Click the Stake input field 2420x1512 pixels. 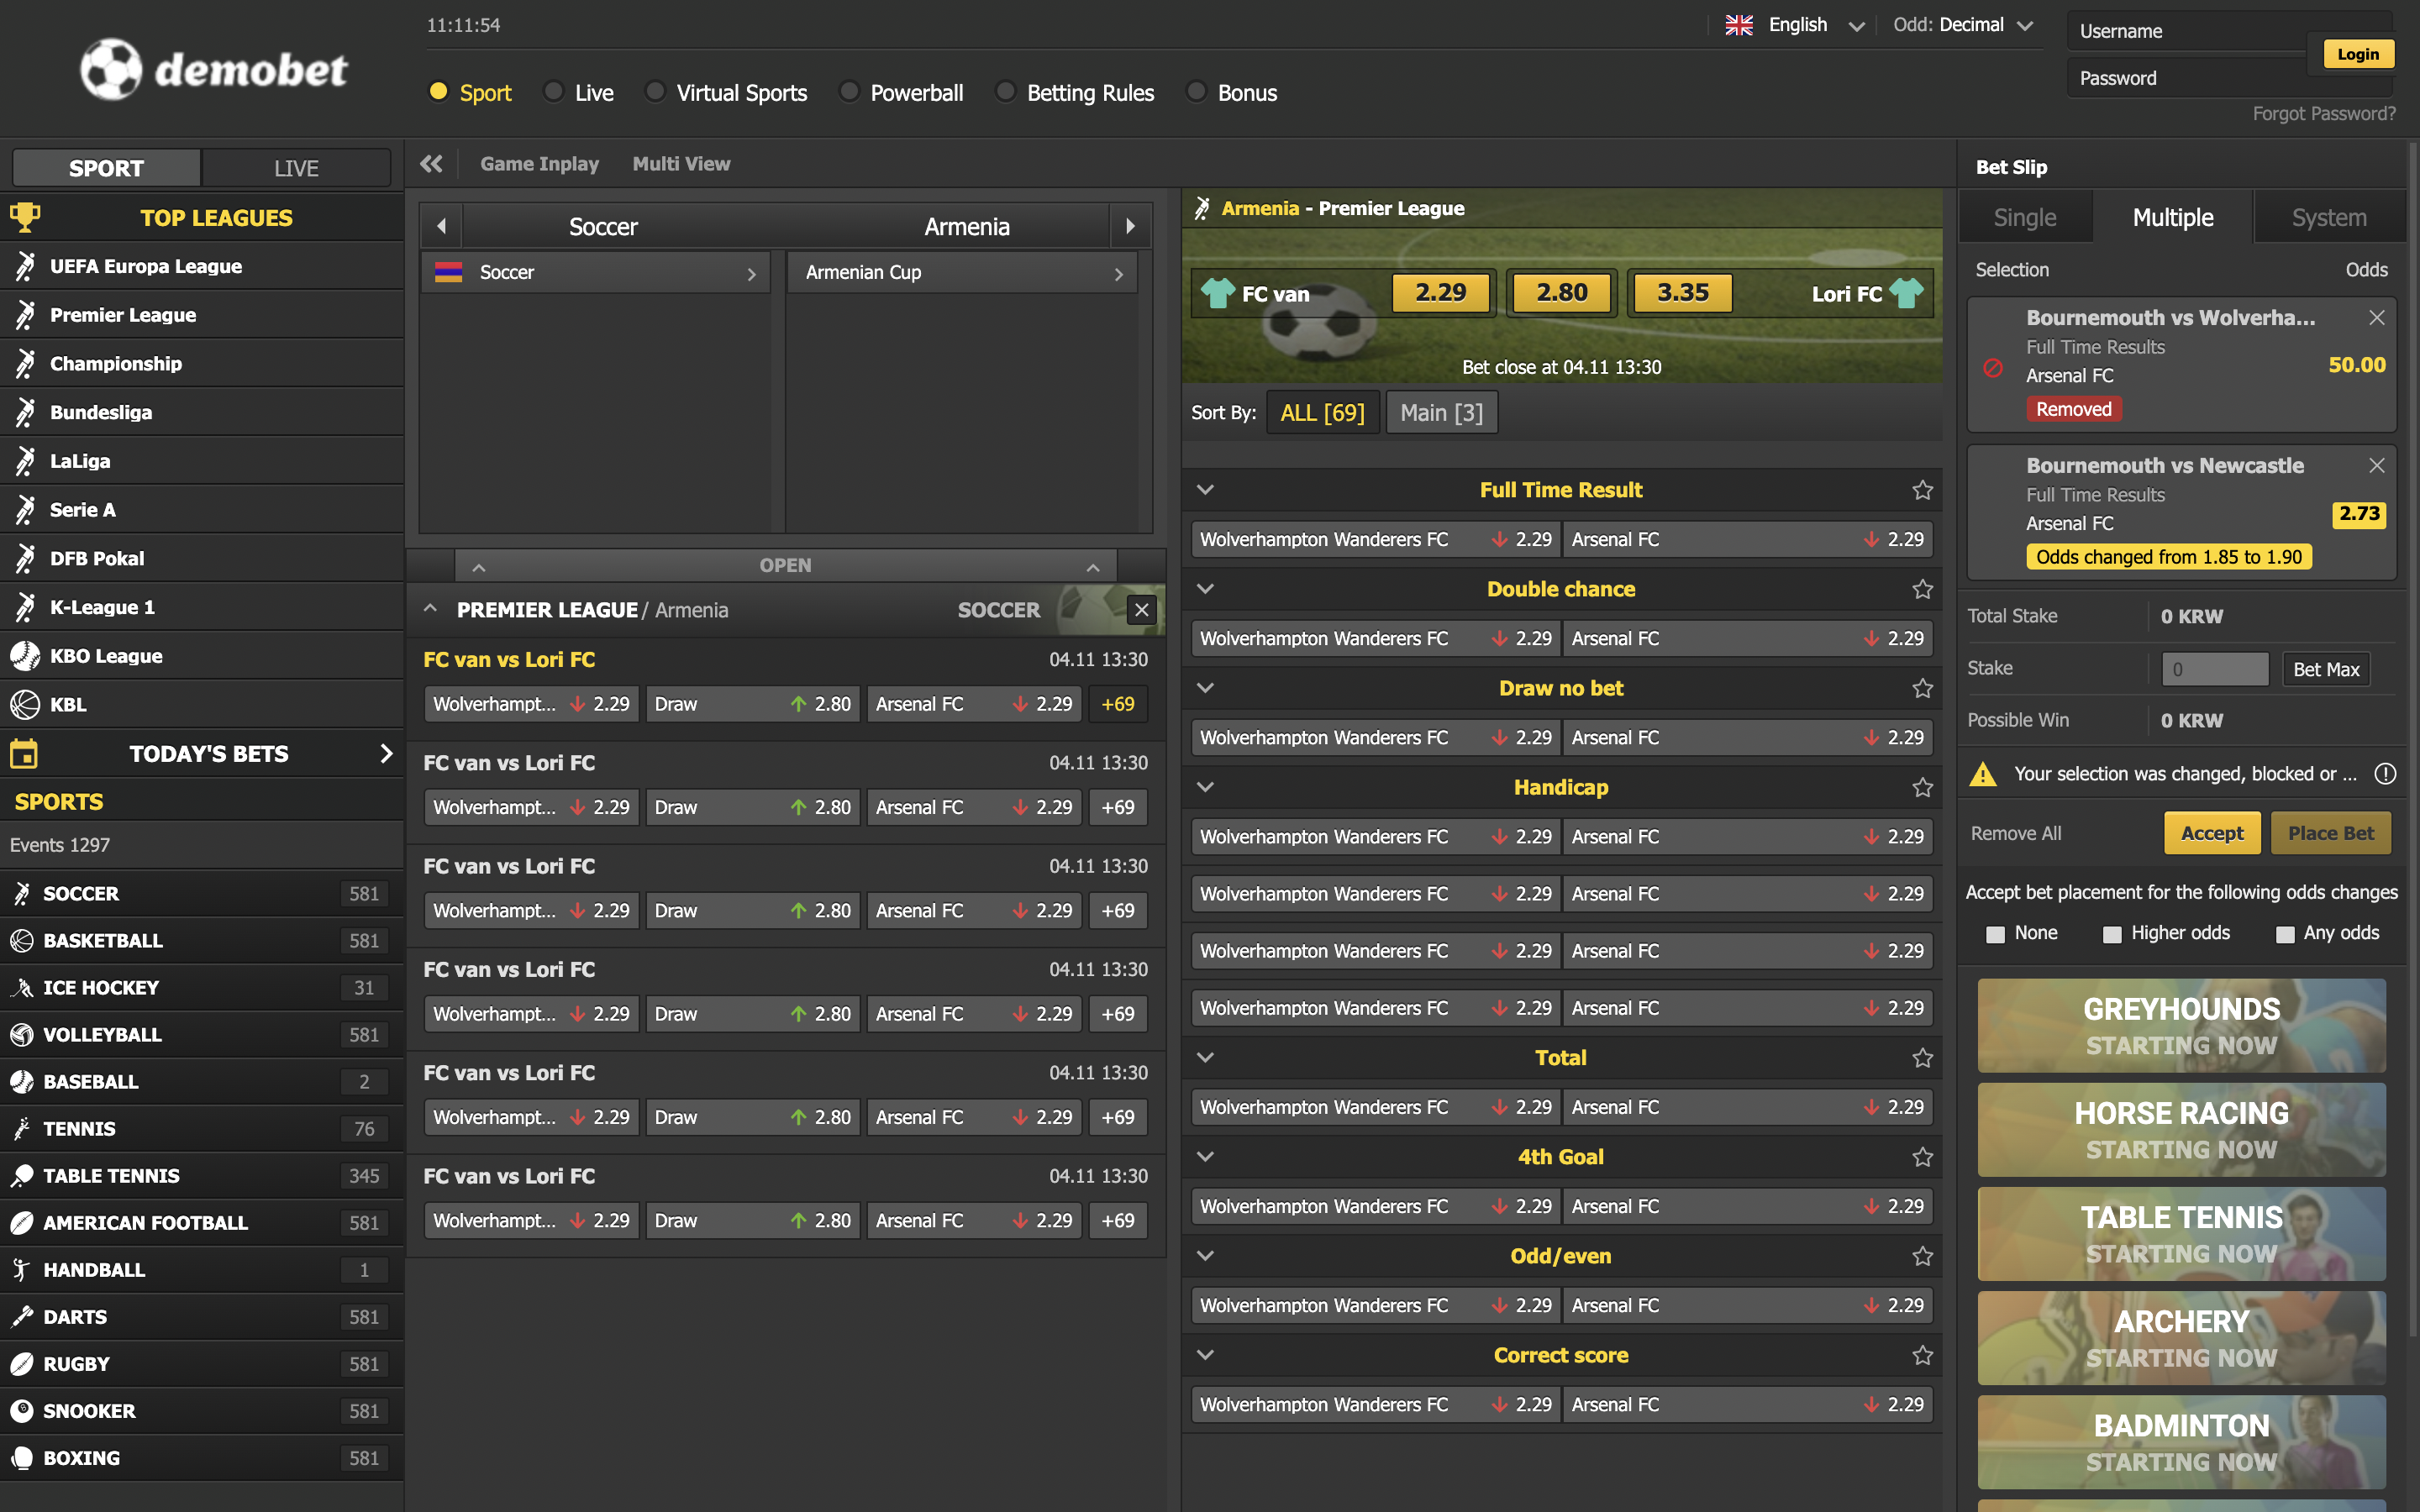point(2214,669)
